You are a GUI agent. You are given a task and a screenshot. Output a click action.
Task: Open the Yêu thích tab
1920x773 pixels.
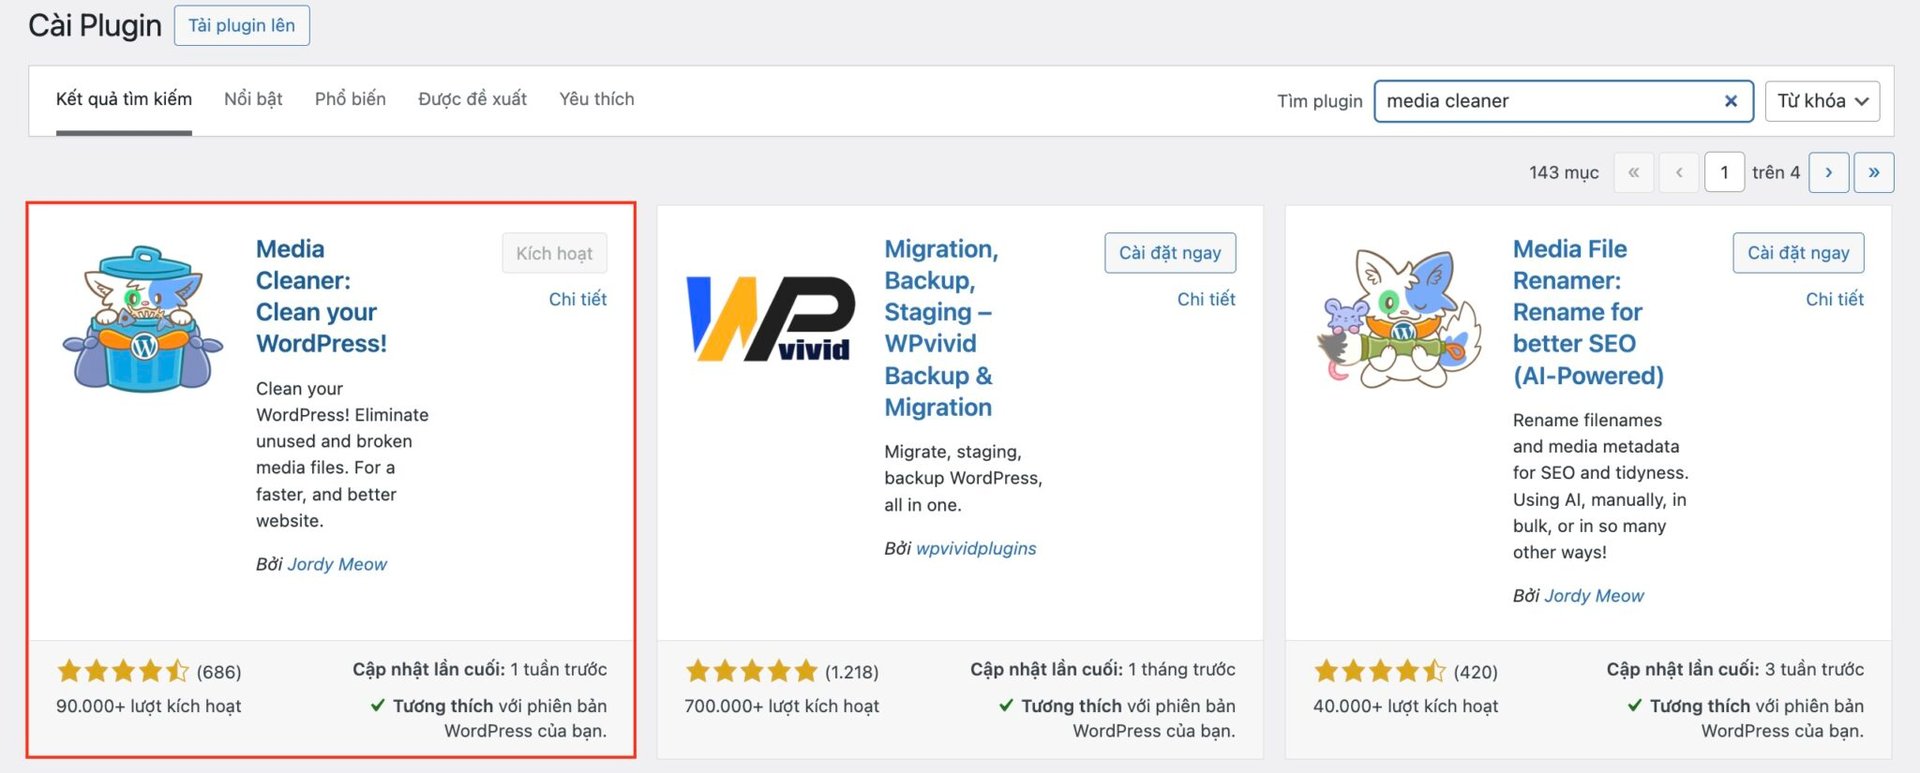coord(596,99)
